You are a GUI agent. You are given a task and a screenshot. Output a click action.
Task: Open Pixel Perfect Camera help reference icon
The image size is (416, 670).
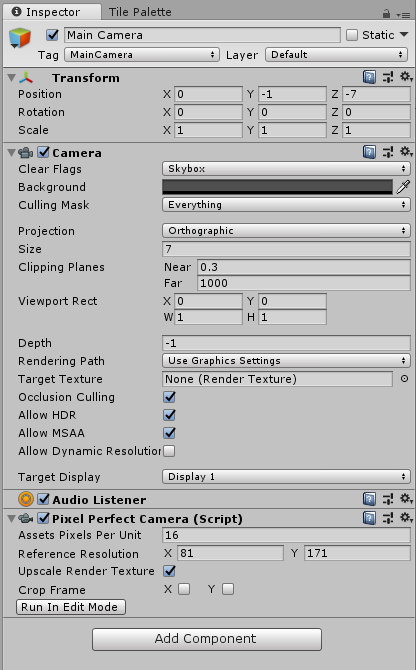369,518
